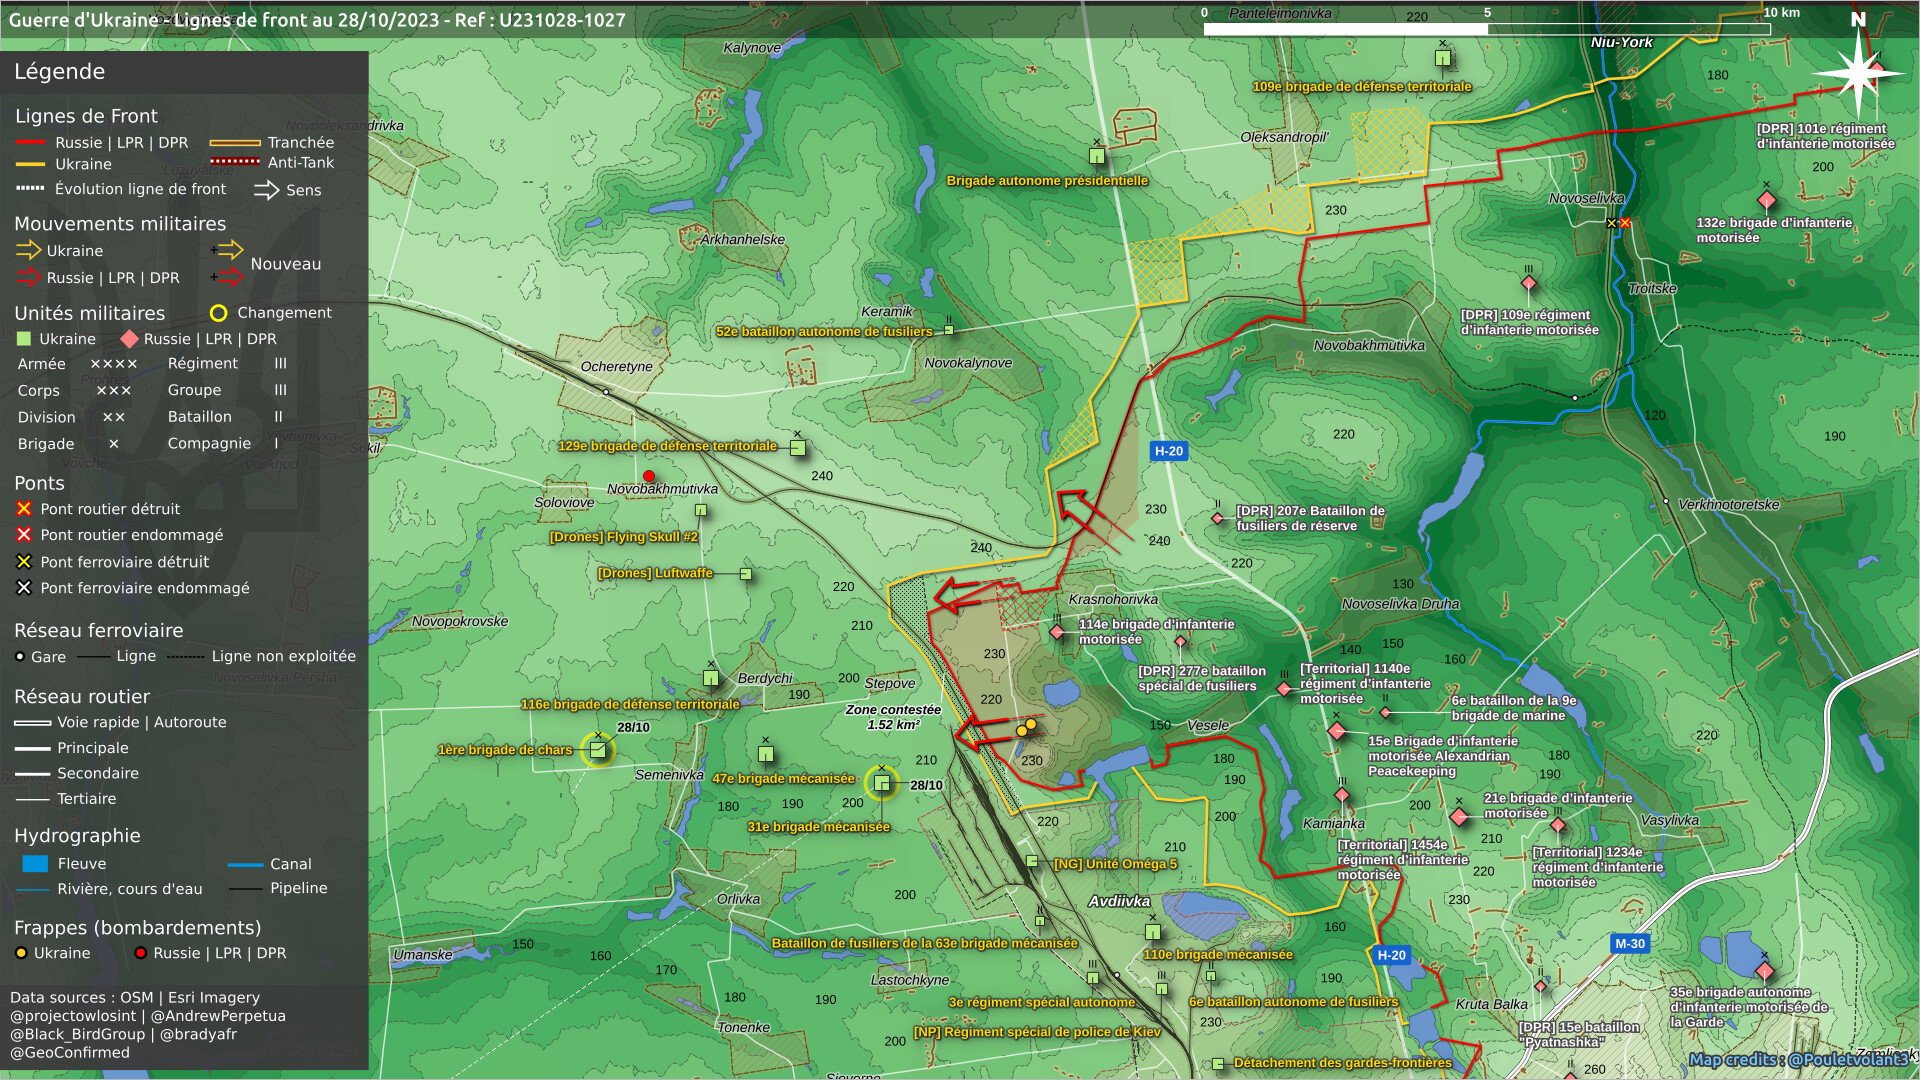Click the 10 km scale bar
The width and height of the screenshot is (1920, 1080).
(1486, 29)
